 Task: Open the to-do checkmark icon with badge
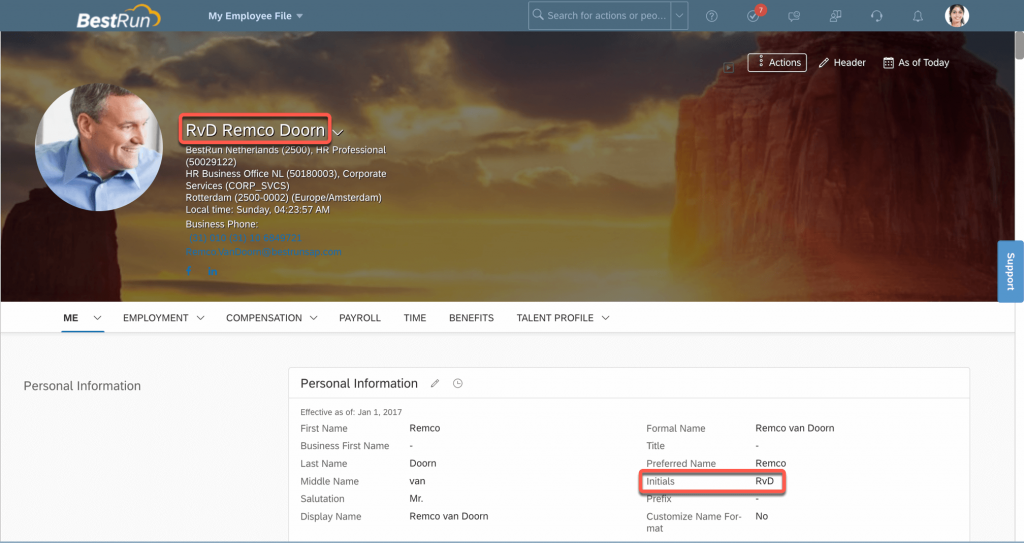tap(754, 16)
